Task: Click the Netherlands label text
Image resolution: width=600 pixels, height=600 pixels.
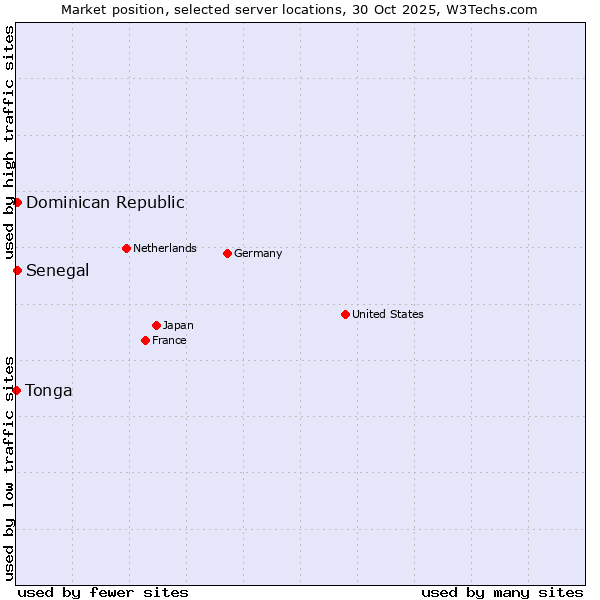Action: (x=164, y=248)
